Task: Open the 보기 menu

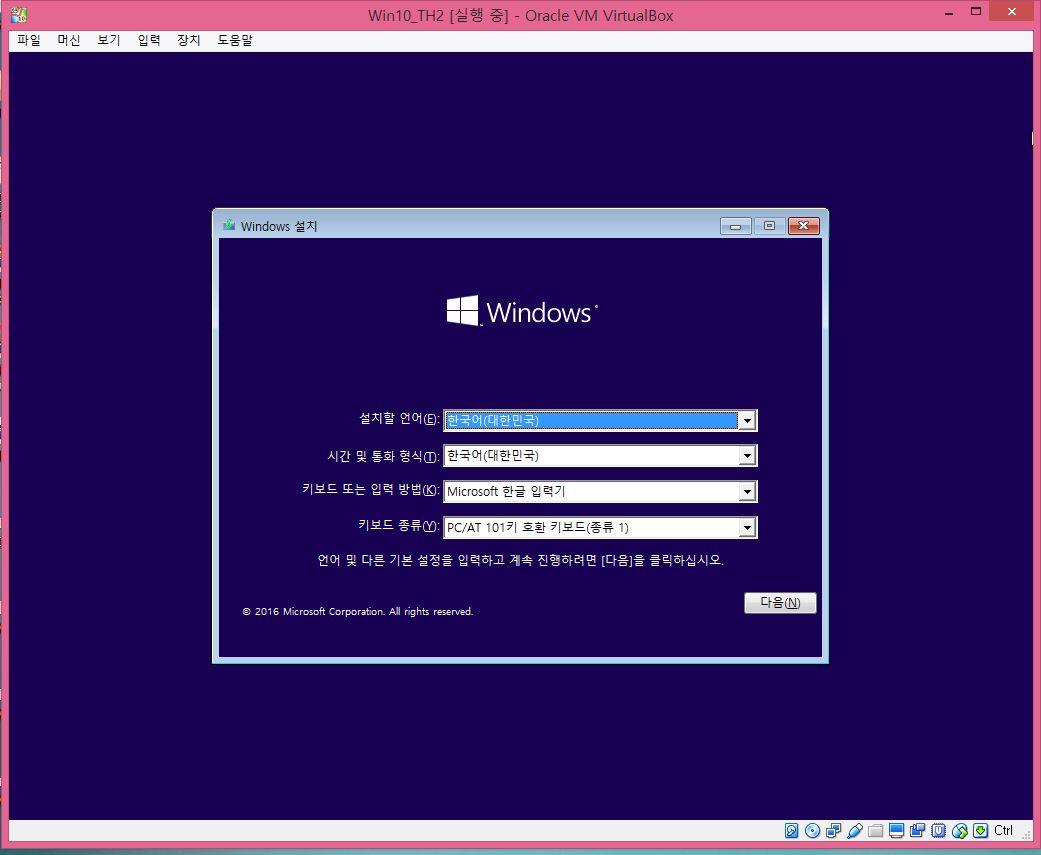Action: point(108,40)
